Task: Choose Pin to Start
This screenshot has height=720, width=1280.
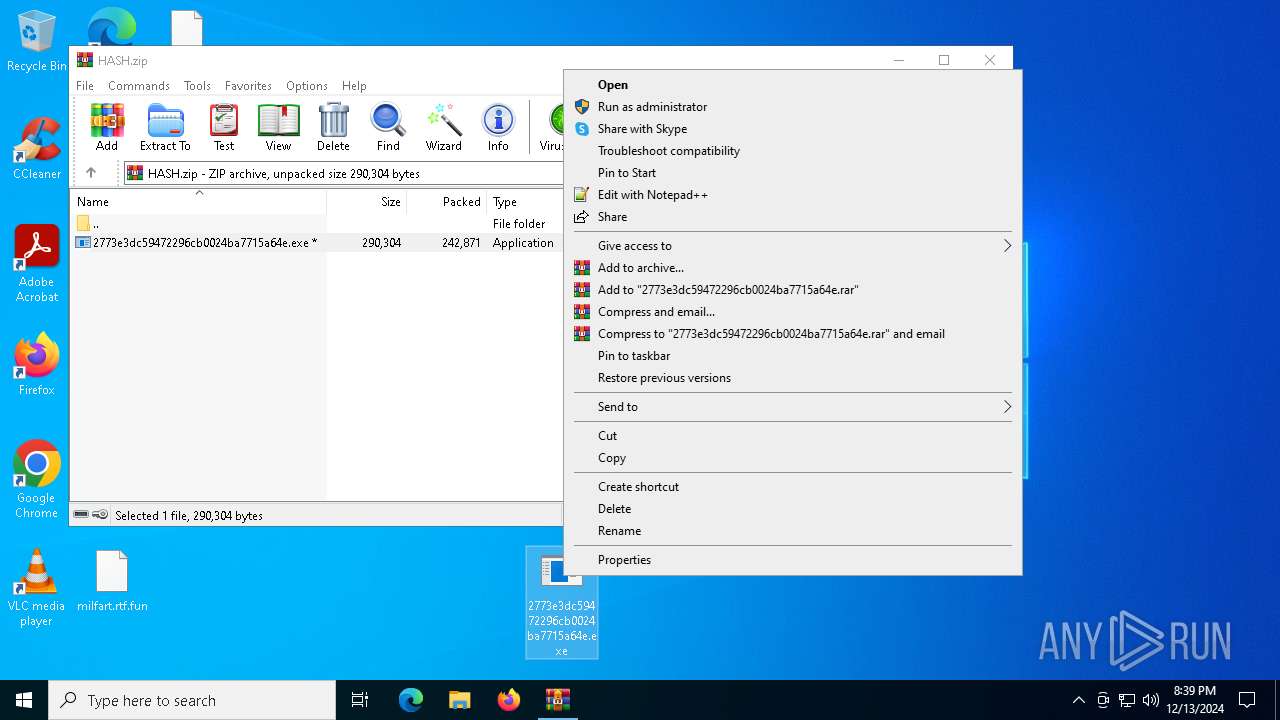Action: point(792,173)
